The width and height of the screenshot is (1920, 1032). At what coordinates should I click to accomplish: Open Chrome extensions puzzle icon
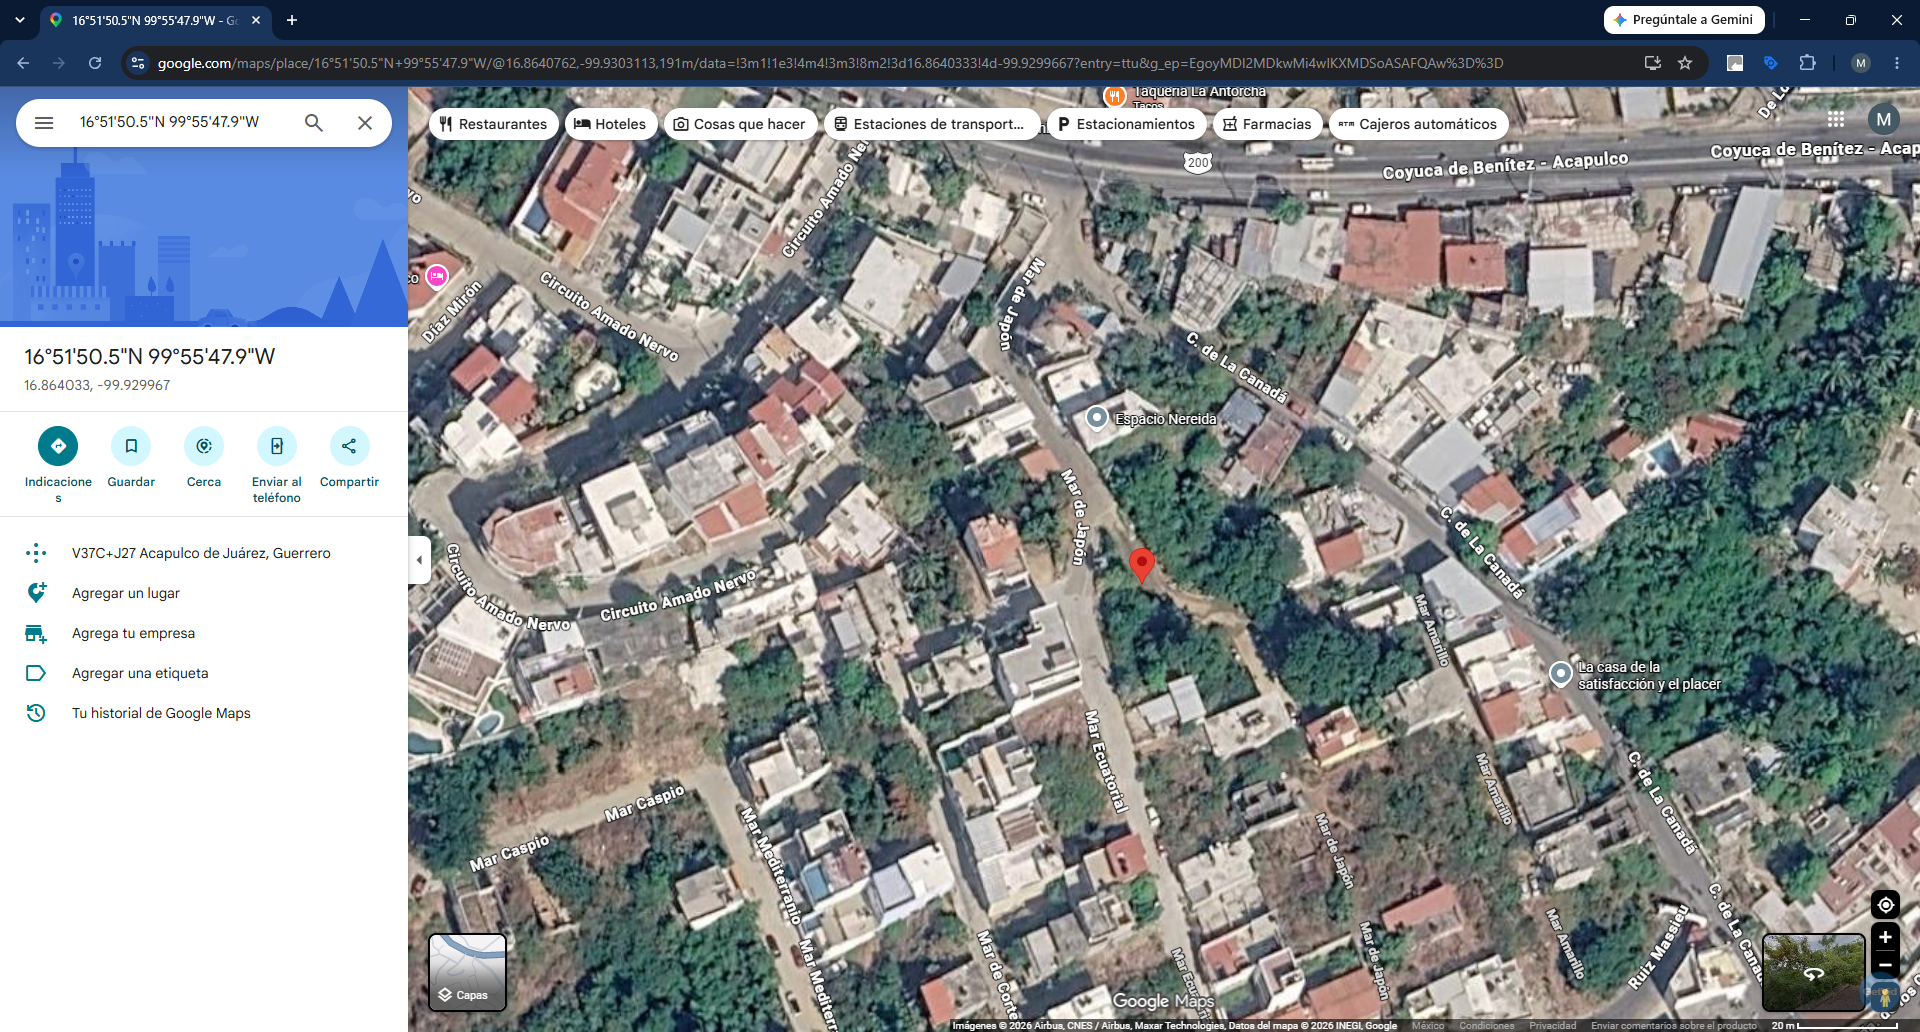coord(1807,63)
